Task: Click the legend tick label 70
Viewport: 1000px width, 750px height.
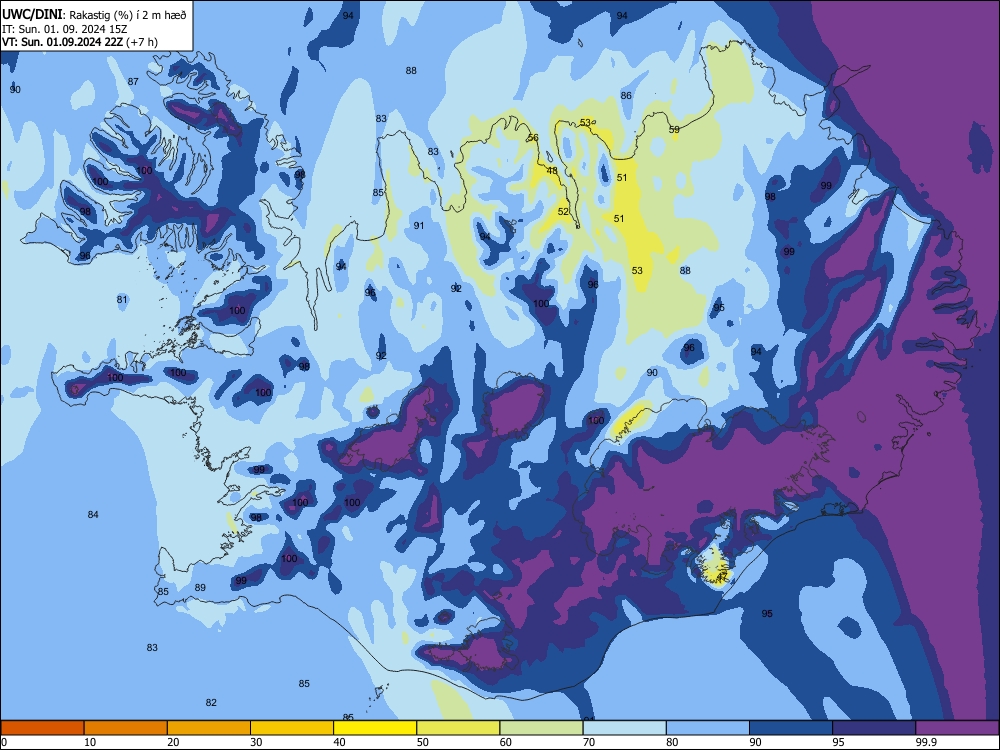Action: [589, 742]
